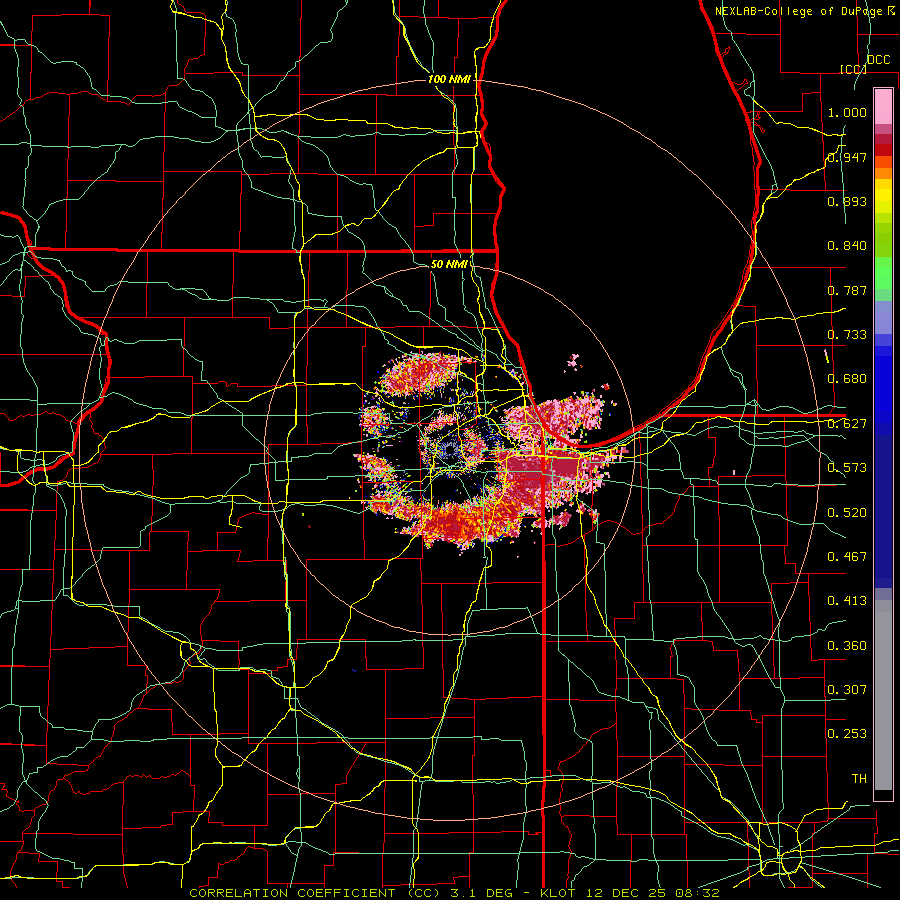Click the 0.733 scale value

(x=847, y=335)
